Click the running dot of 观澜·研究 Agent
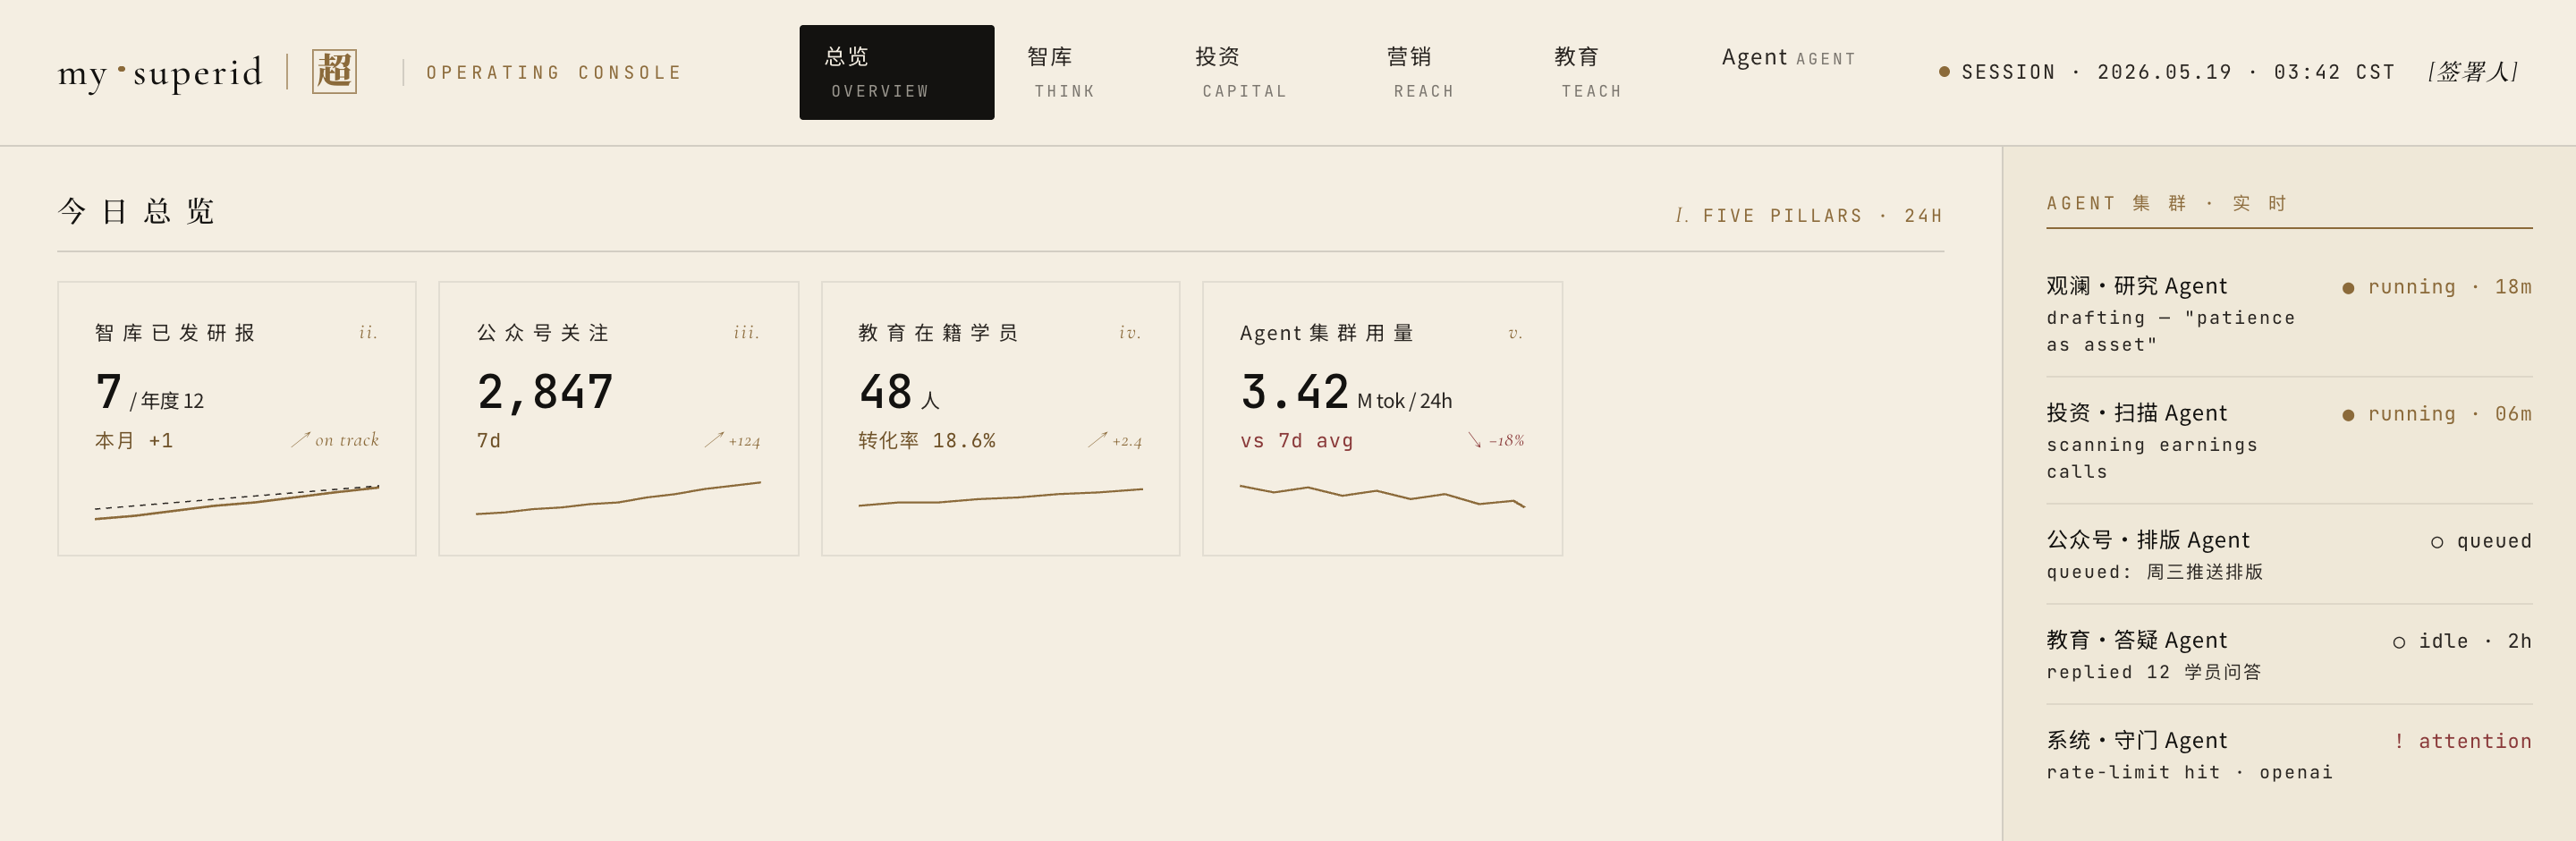The height and width of the screenshot is (841, 2576). (x=2348, y=288)
